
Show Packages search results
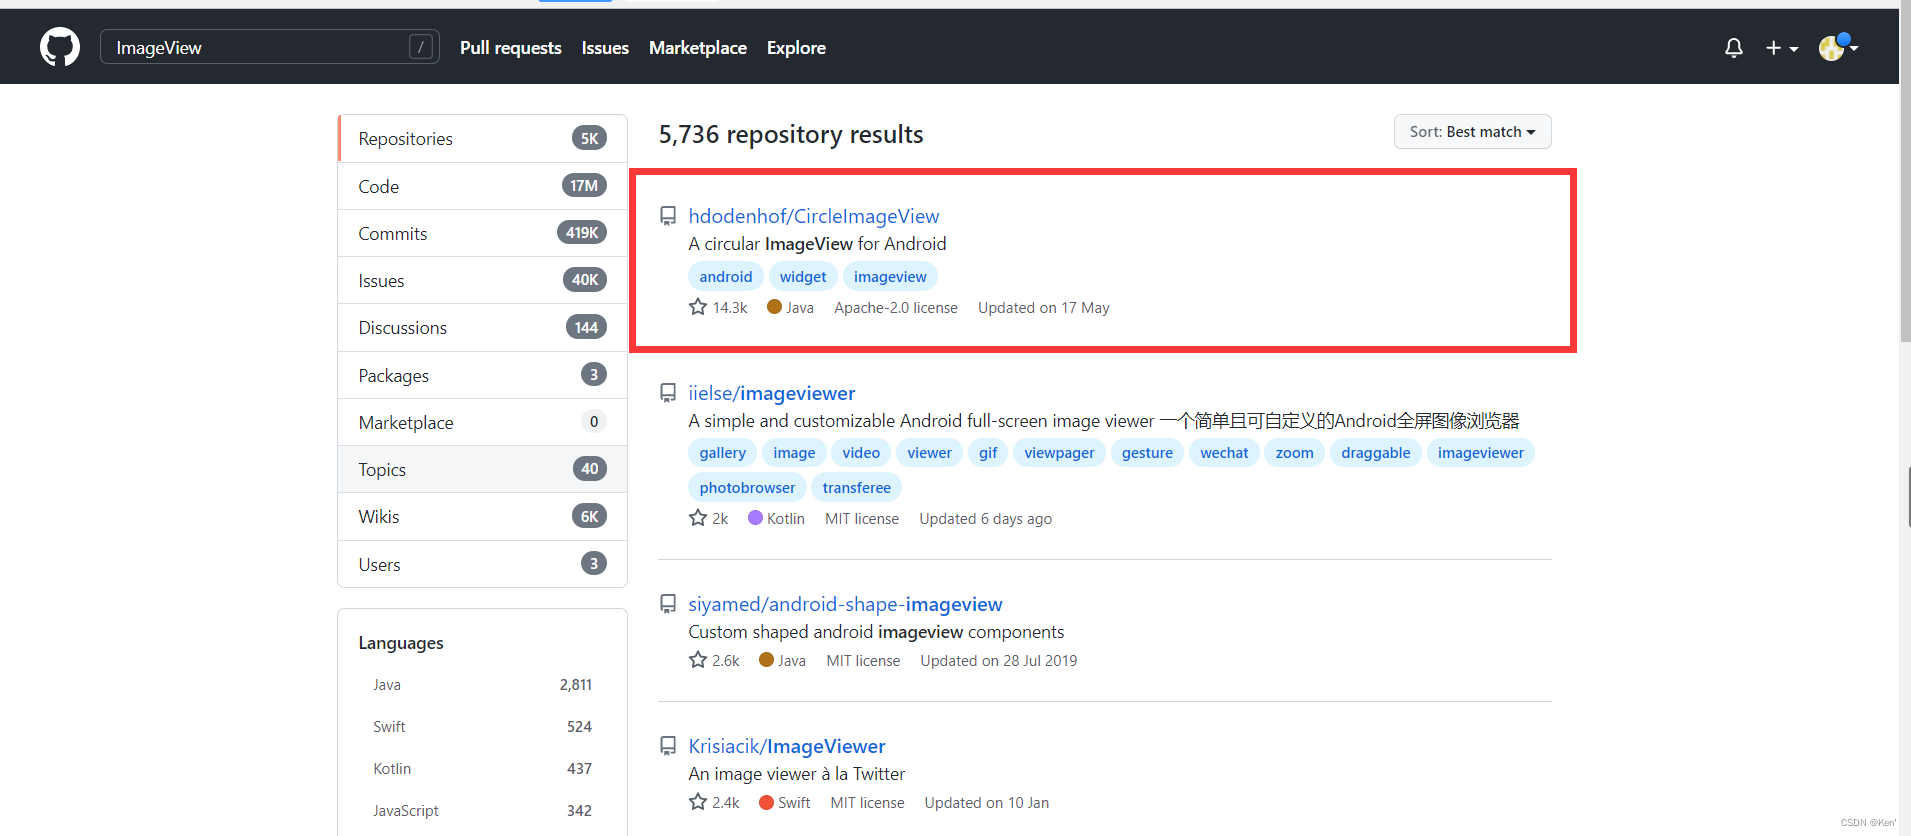coord(483,375)
